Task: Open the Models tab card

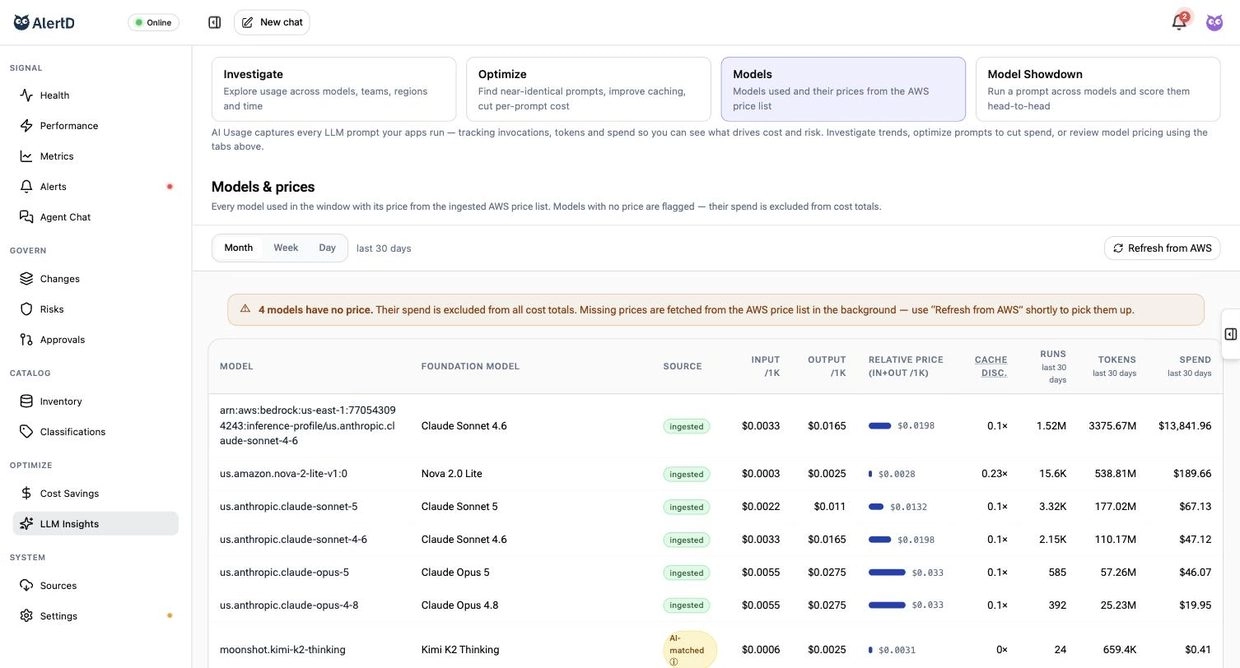Action: click(843, 89)
